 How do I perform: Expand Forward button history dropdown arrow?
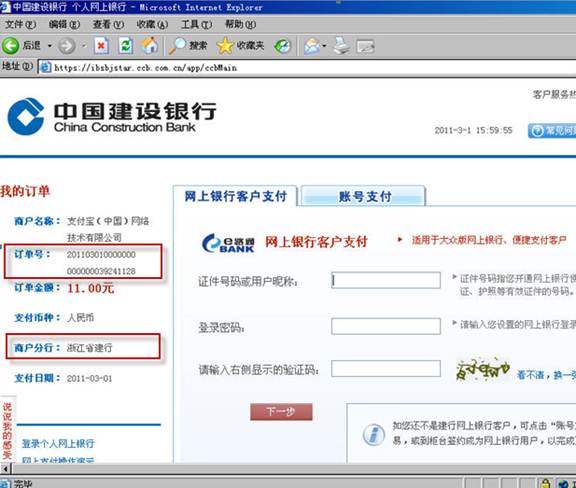pos(84,46)
